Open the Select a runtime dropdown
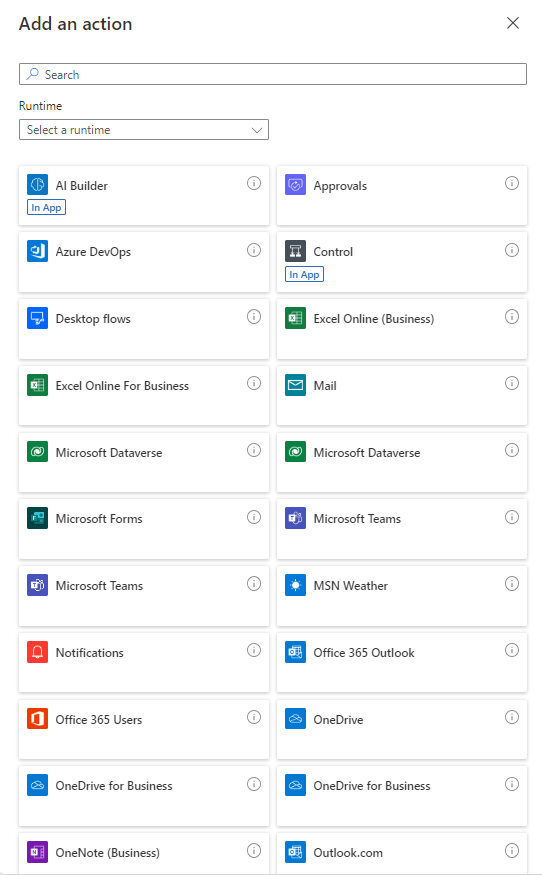The image size is (542, 875). [144, 129]
